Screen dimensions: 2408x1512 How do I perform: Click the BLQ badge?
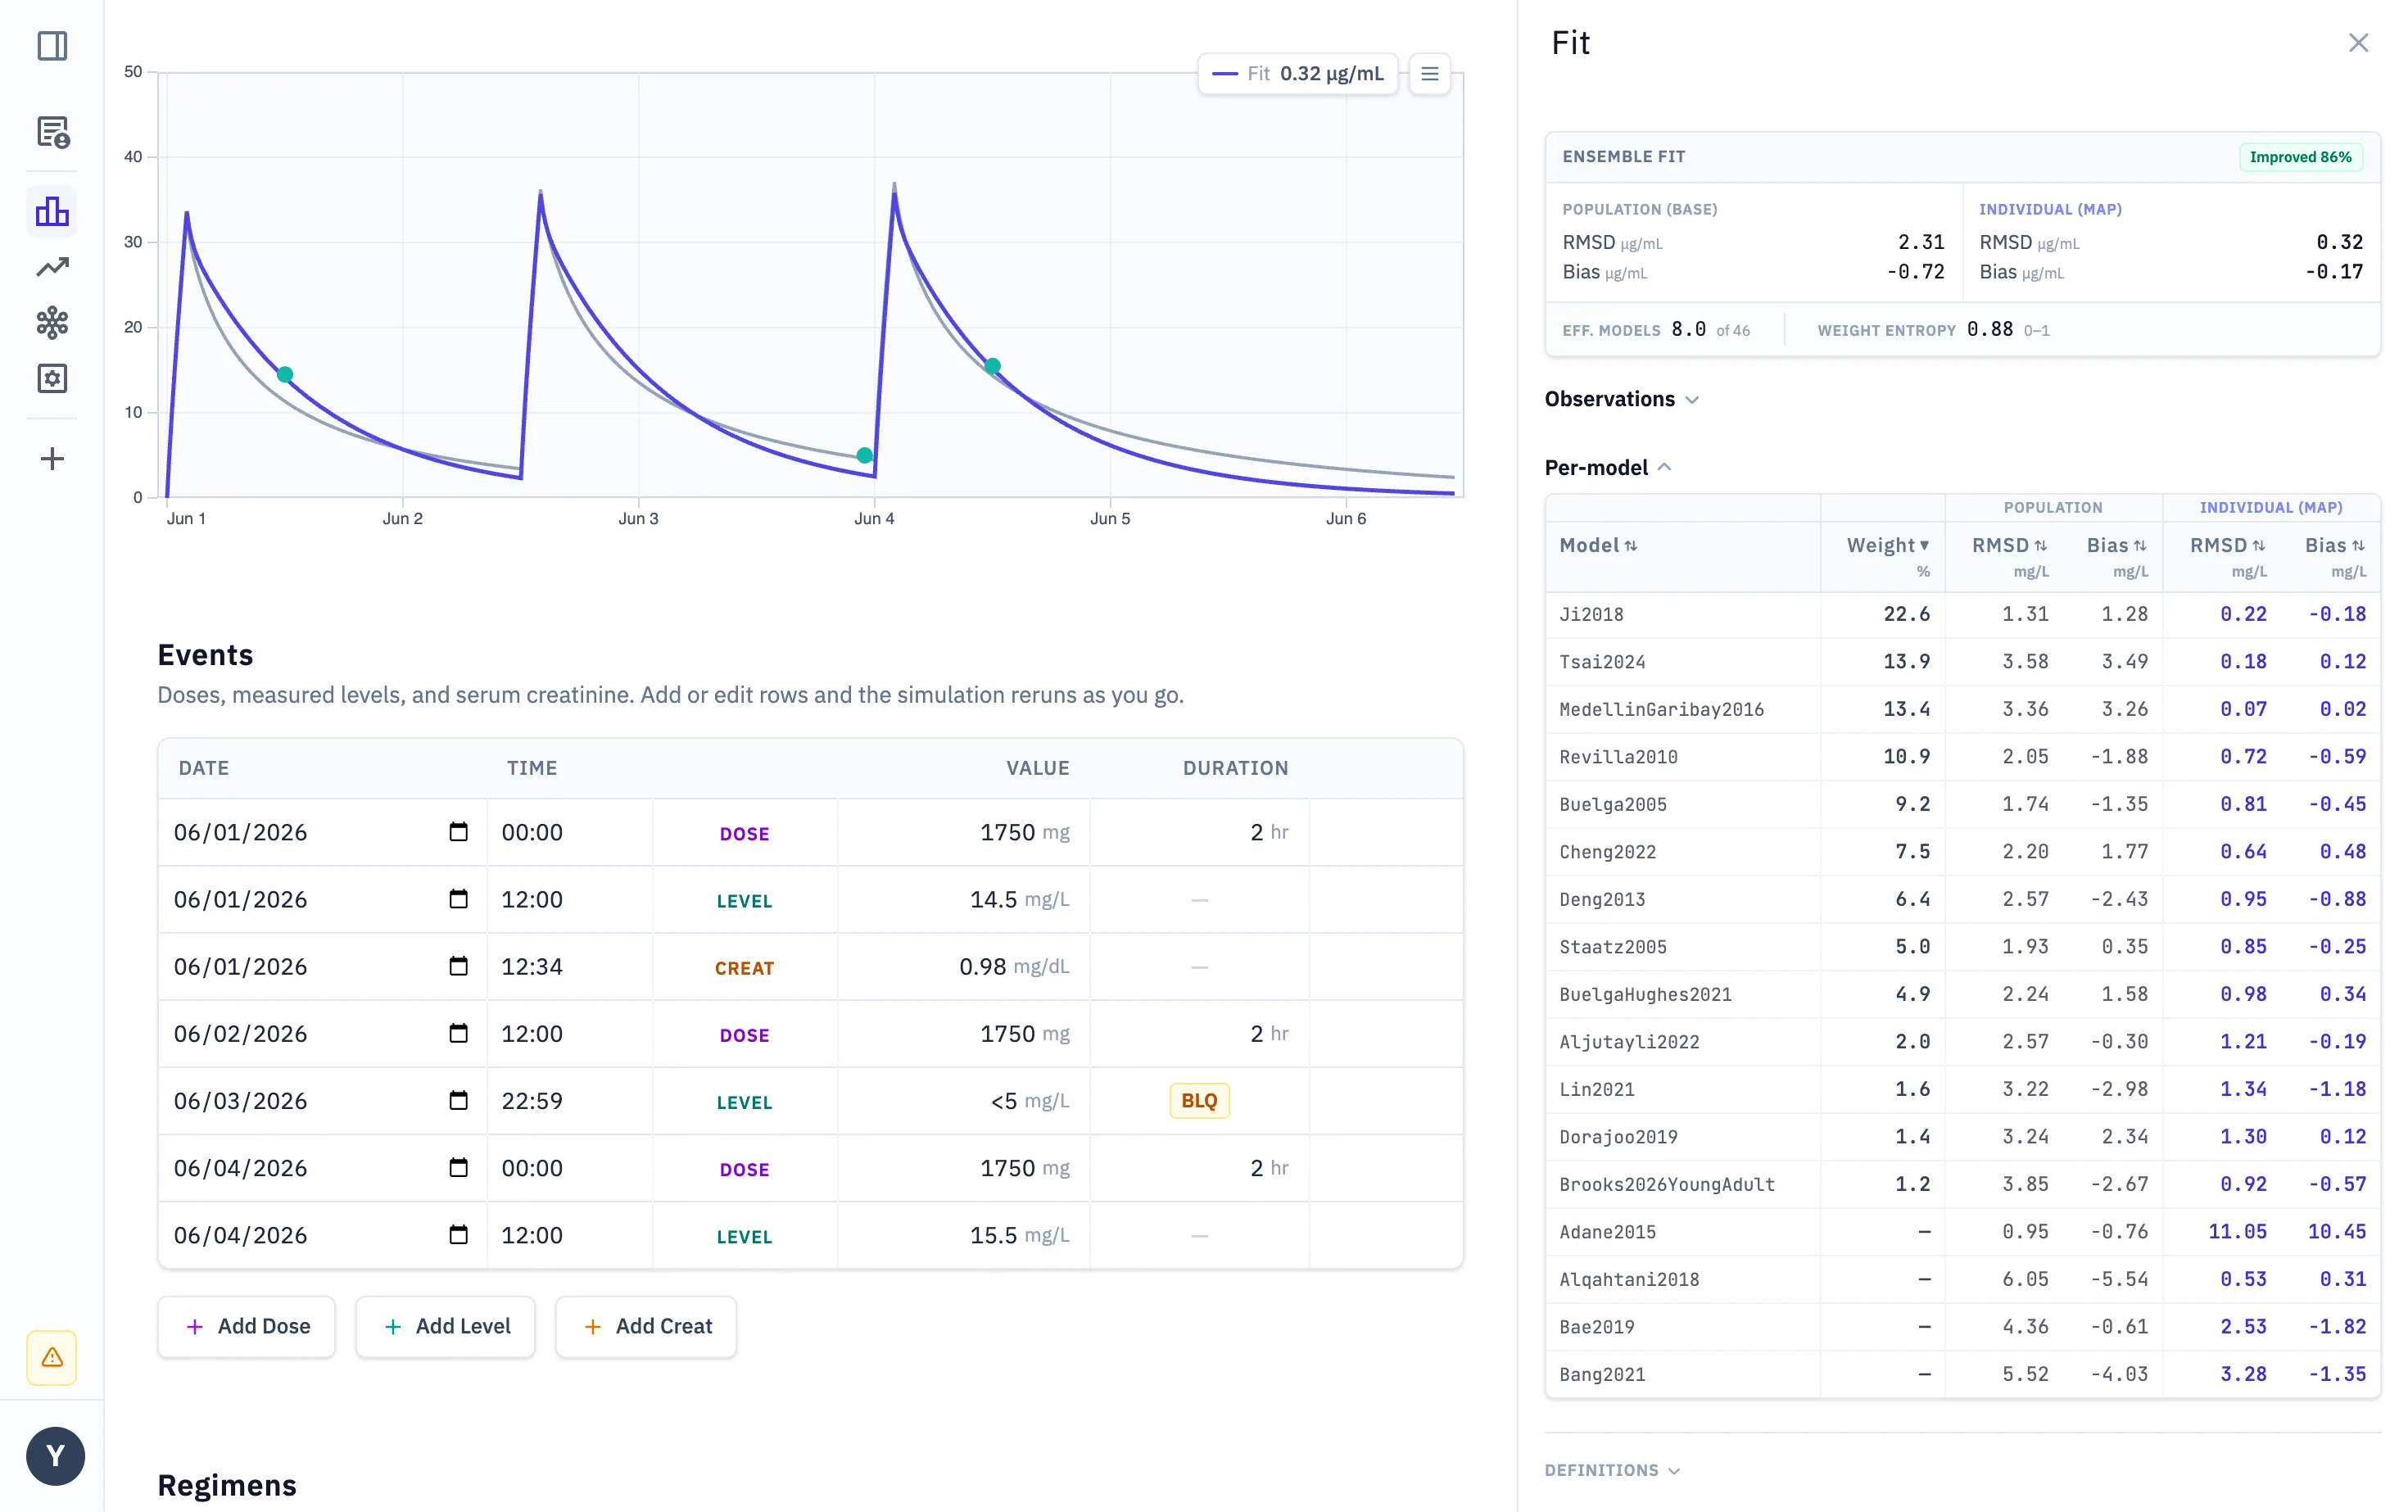tap(1199, 1100)
